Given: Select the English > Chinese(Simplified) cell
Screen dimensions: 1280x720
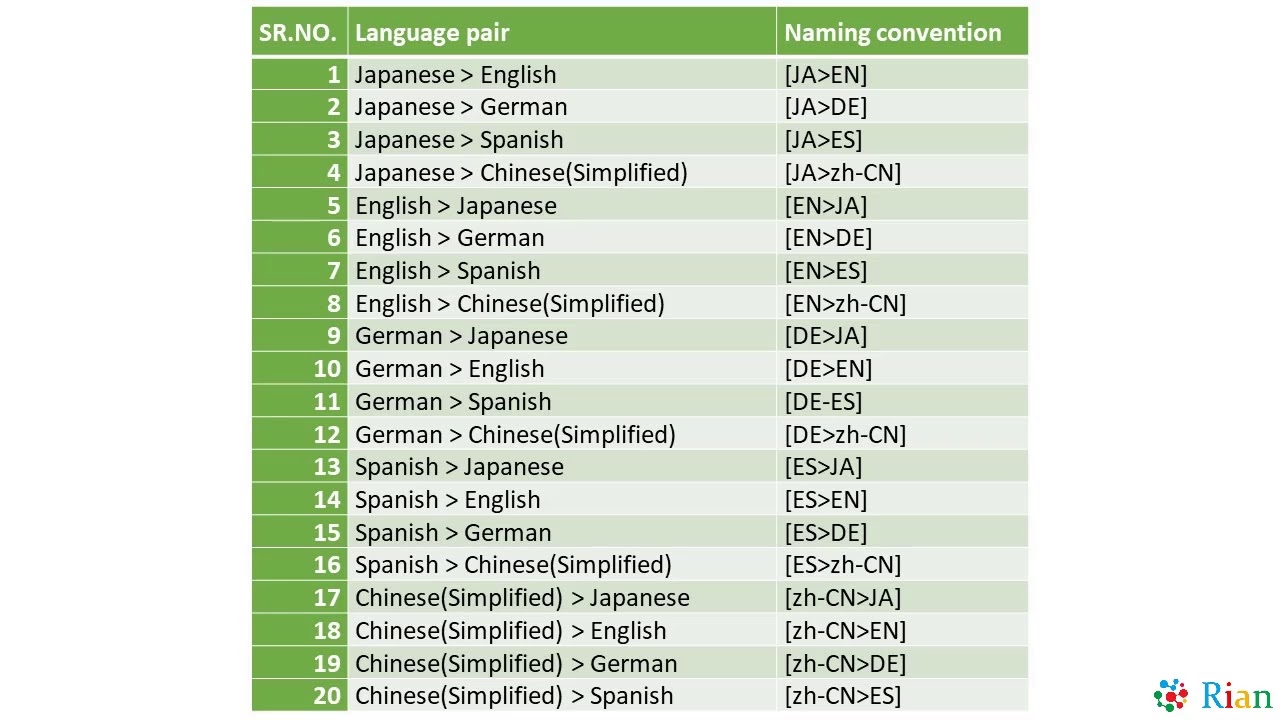Looking at the screenshot, I should coord(510,304).
